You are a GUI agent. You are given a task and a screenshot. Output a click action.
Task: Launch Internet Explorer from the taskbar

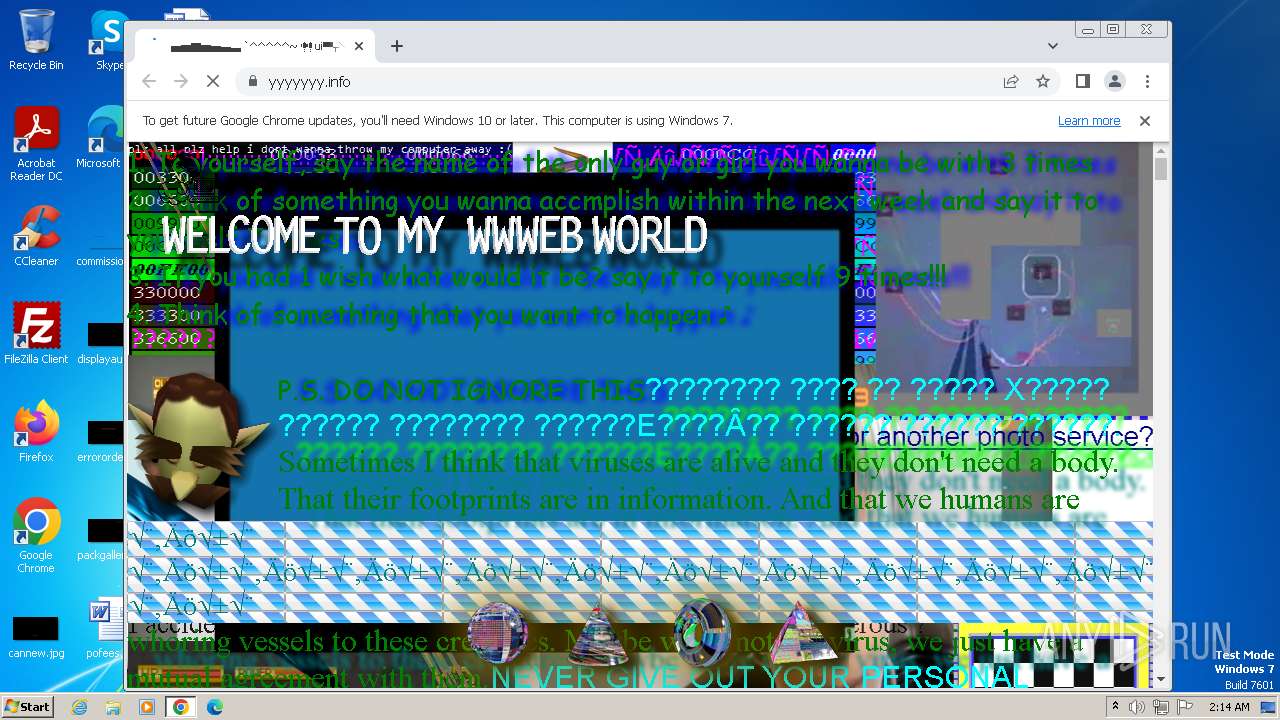point(79,707)
